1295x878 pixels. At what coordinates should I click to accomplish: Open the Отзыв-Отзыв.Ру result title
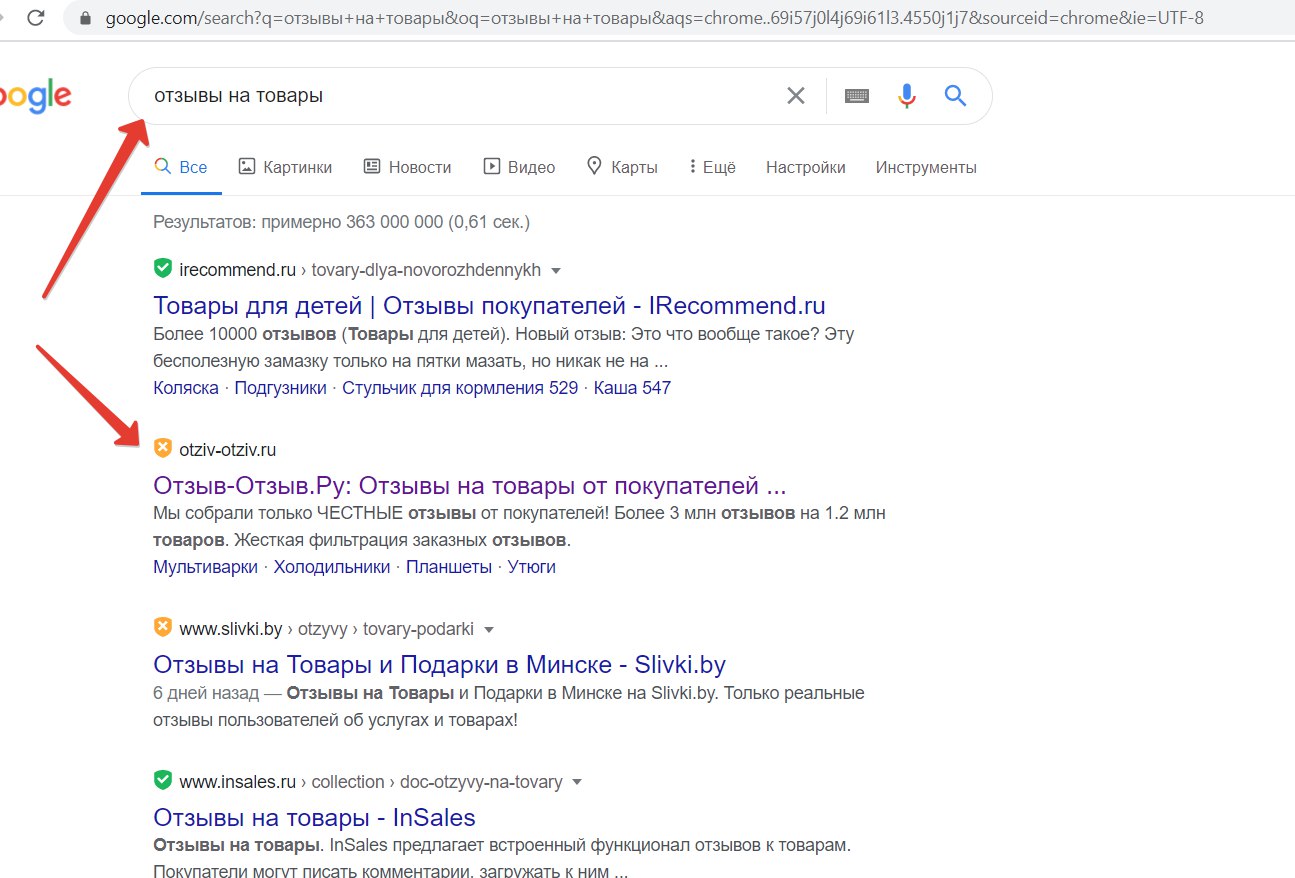tap(470, 485)
